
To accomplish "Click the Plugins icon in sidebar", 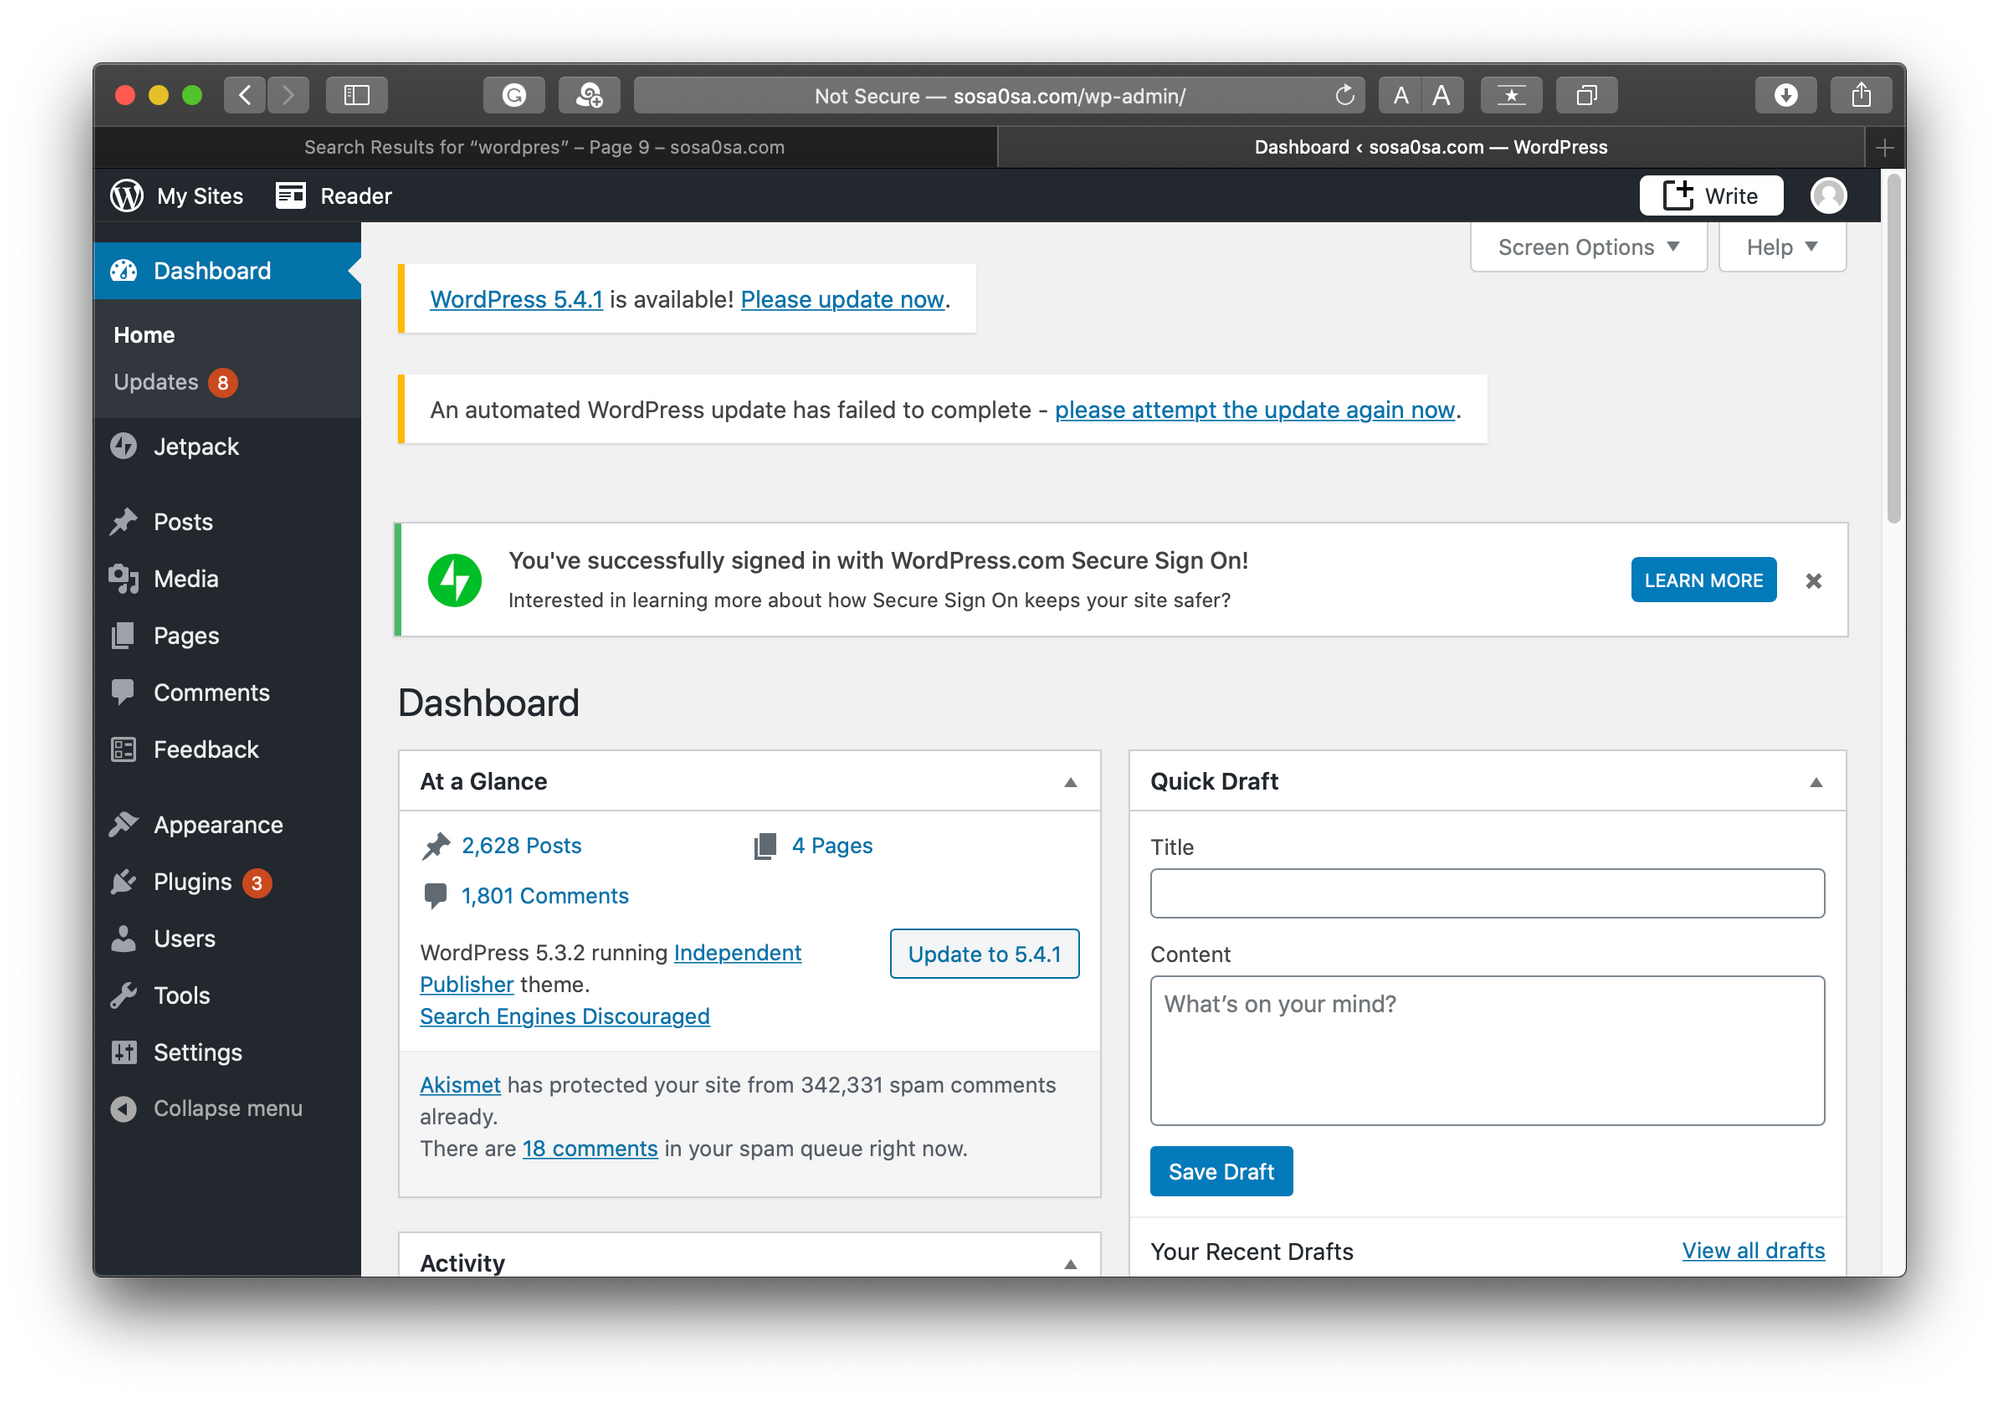I will pos(128,881).
